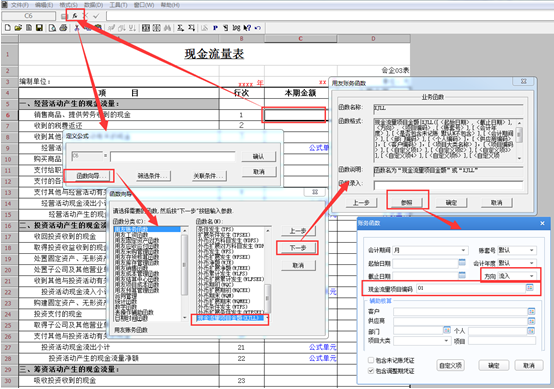Open print preview from the toolbar
554x389 pixels.
(x=52, y=28)
